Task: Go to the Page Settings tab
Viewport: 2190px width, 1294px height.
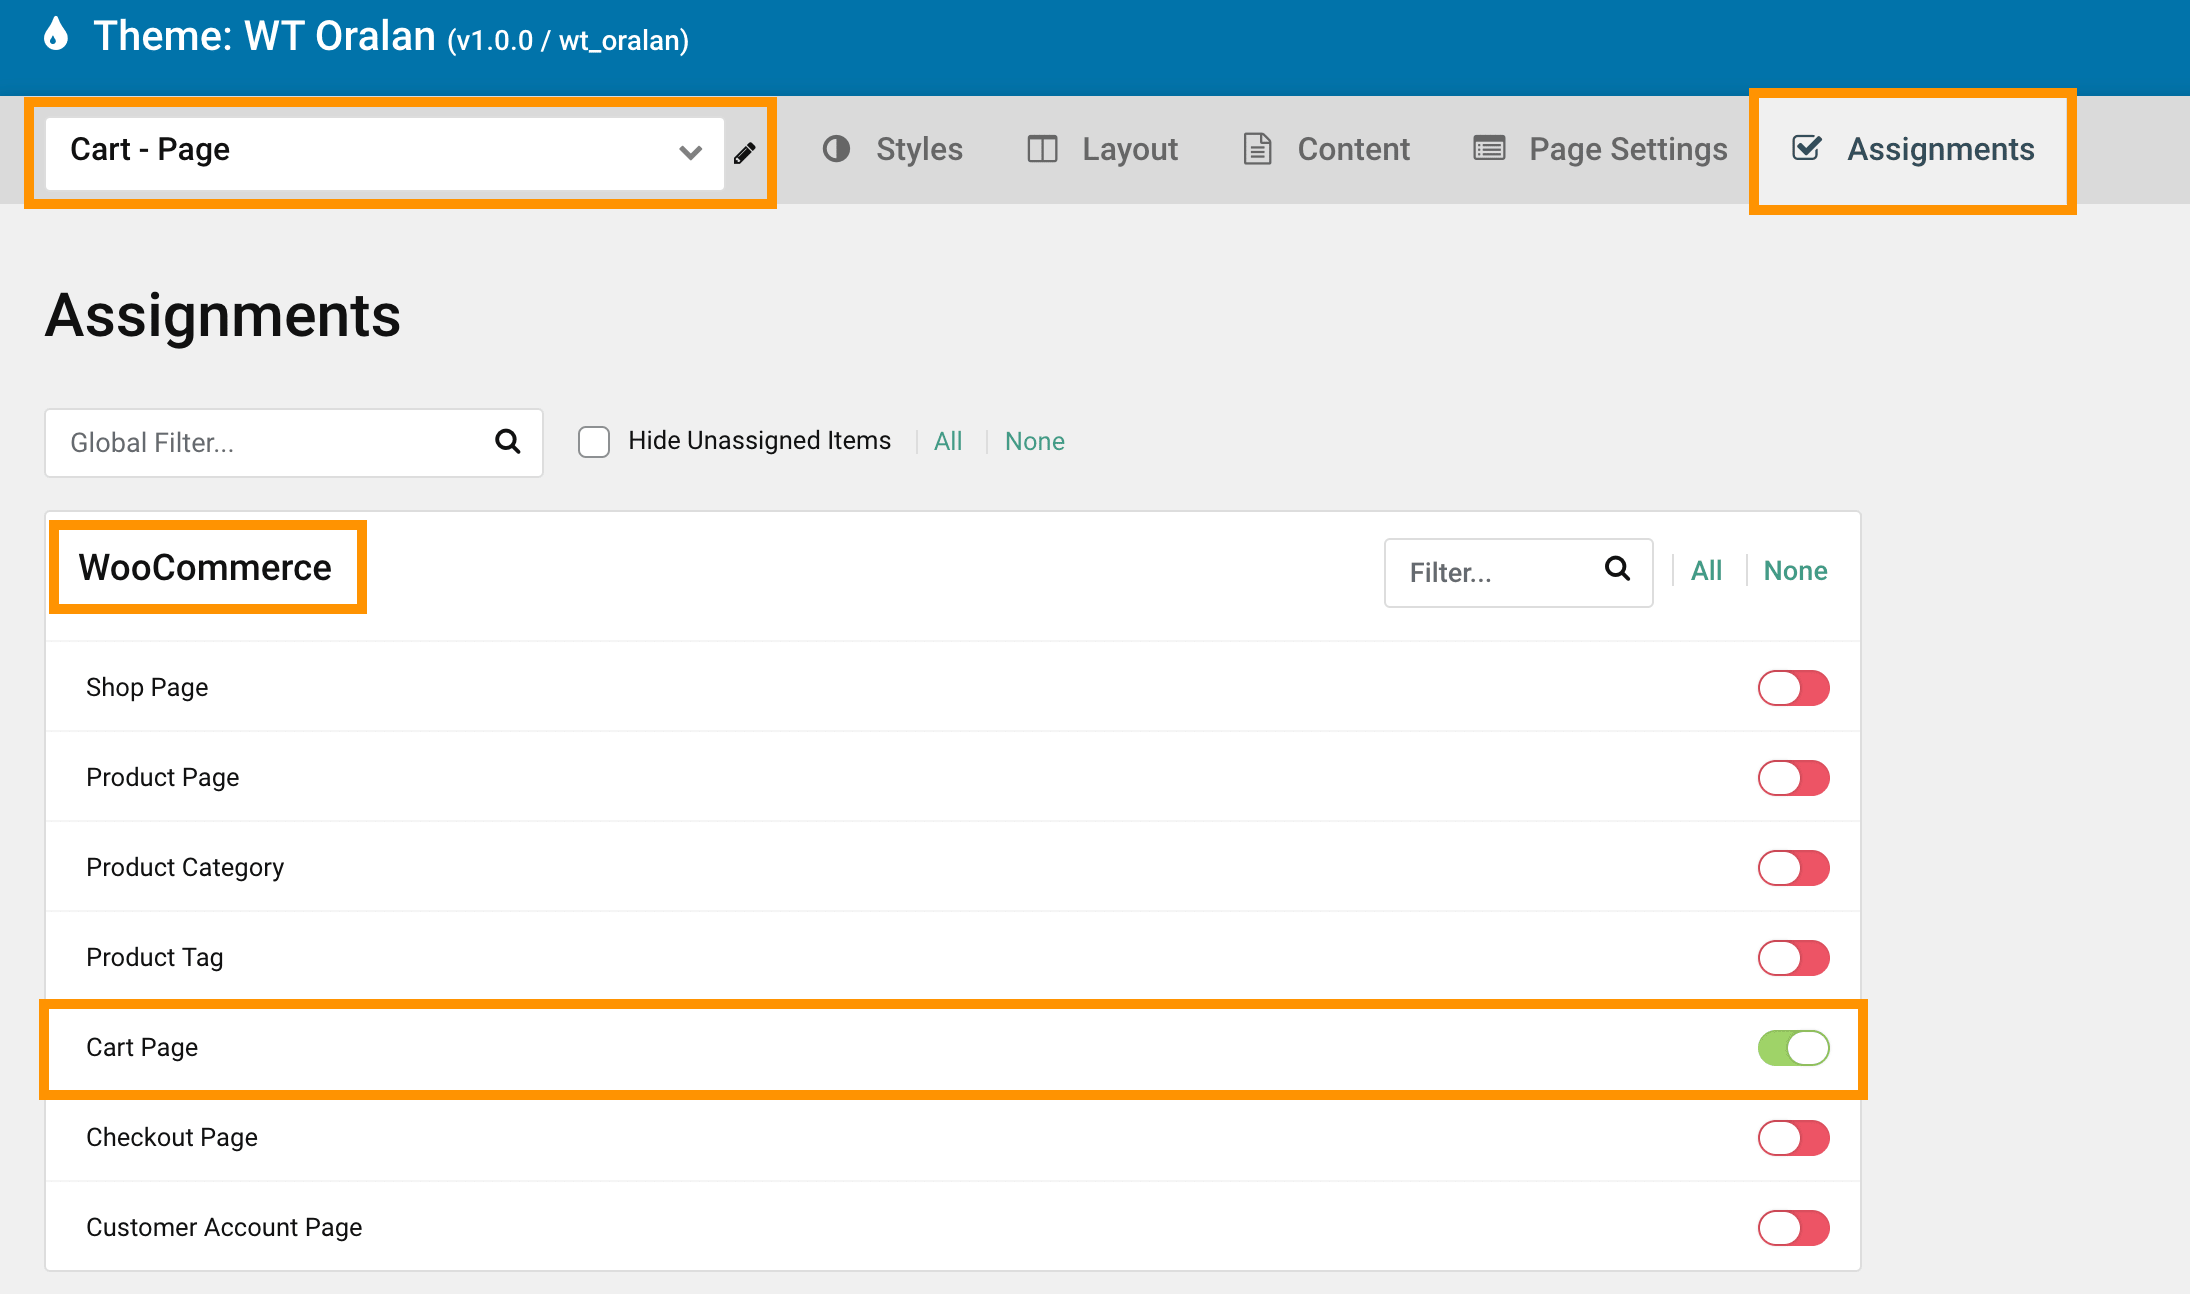Action: point(1600,149)
